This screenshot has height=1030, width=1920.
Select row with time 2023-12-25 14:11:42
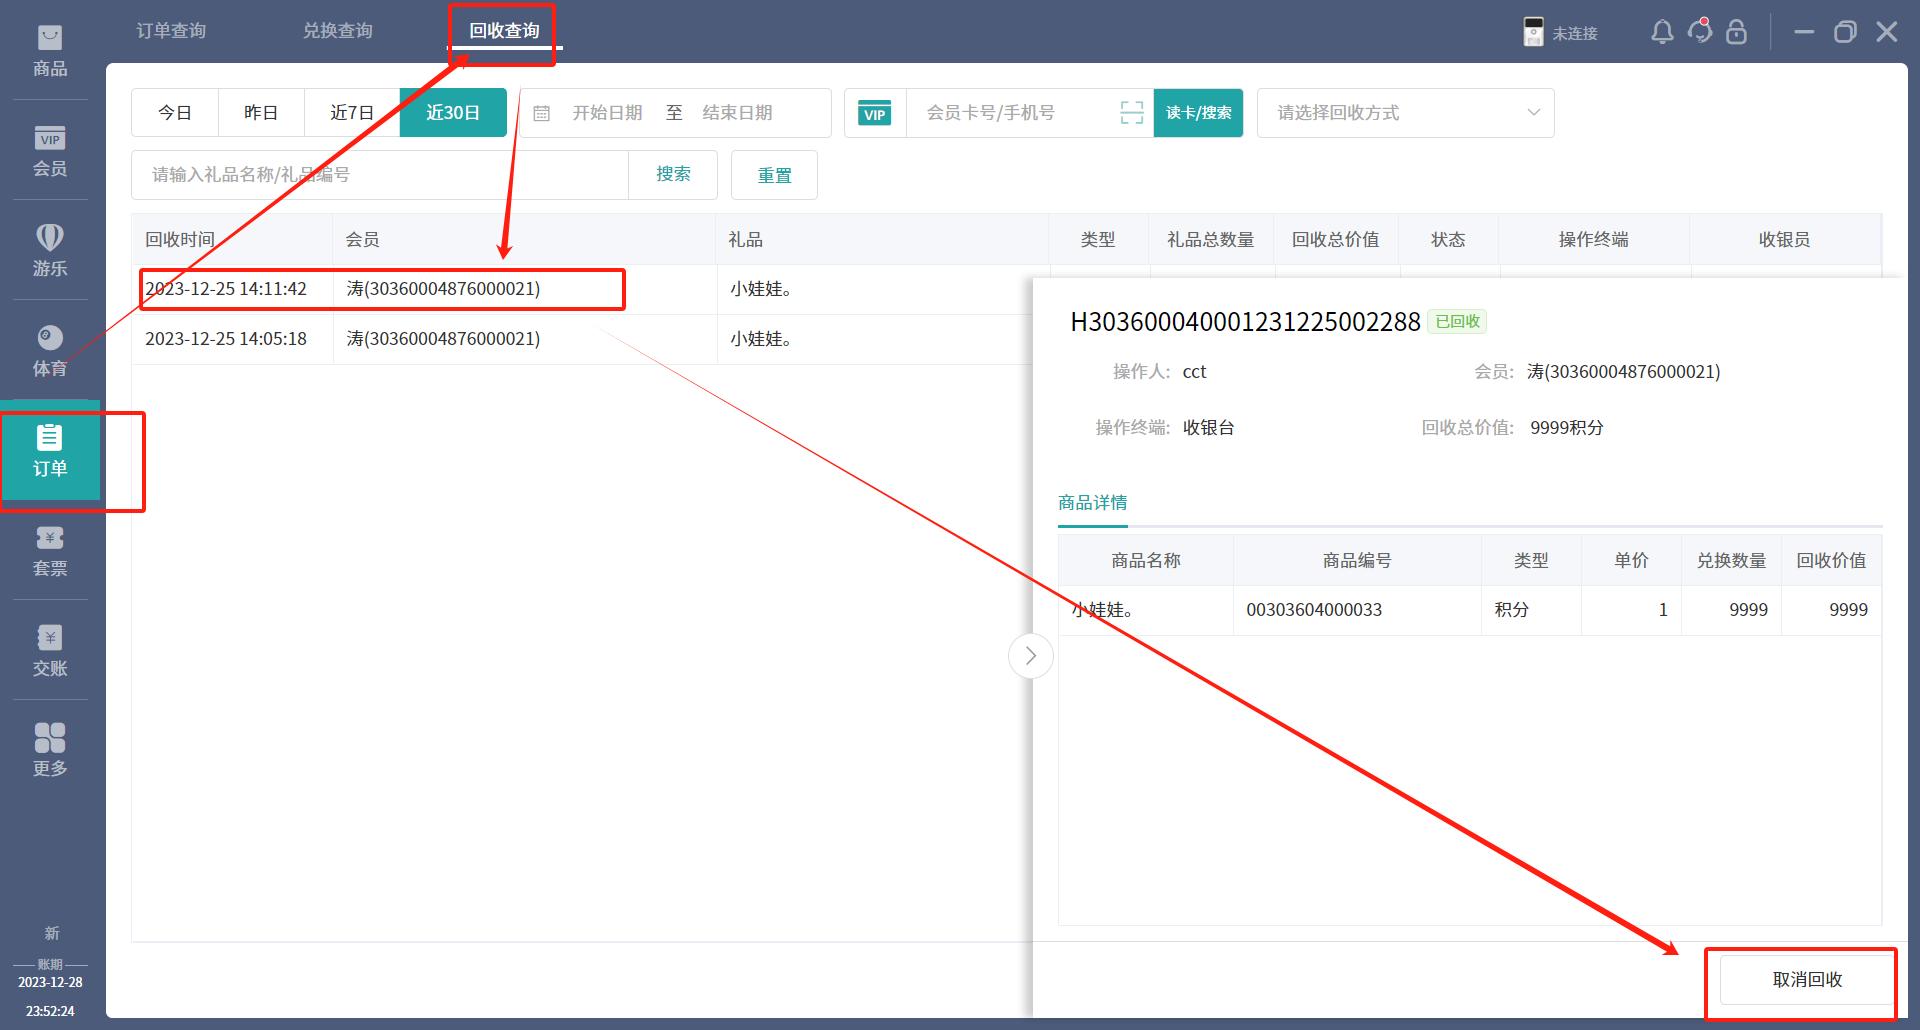[x=582, y=289]
